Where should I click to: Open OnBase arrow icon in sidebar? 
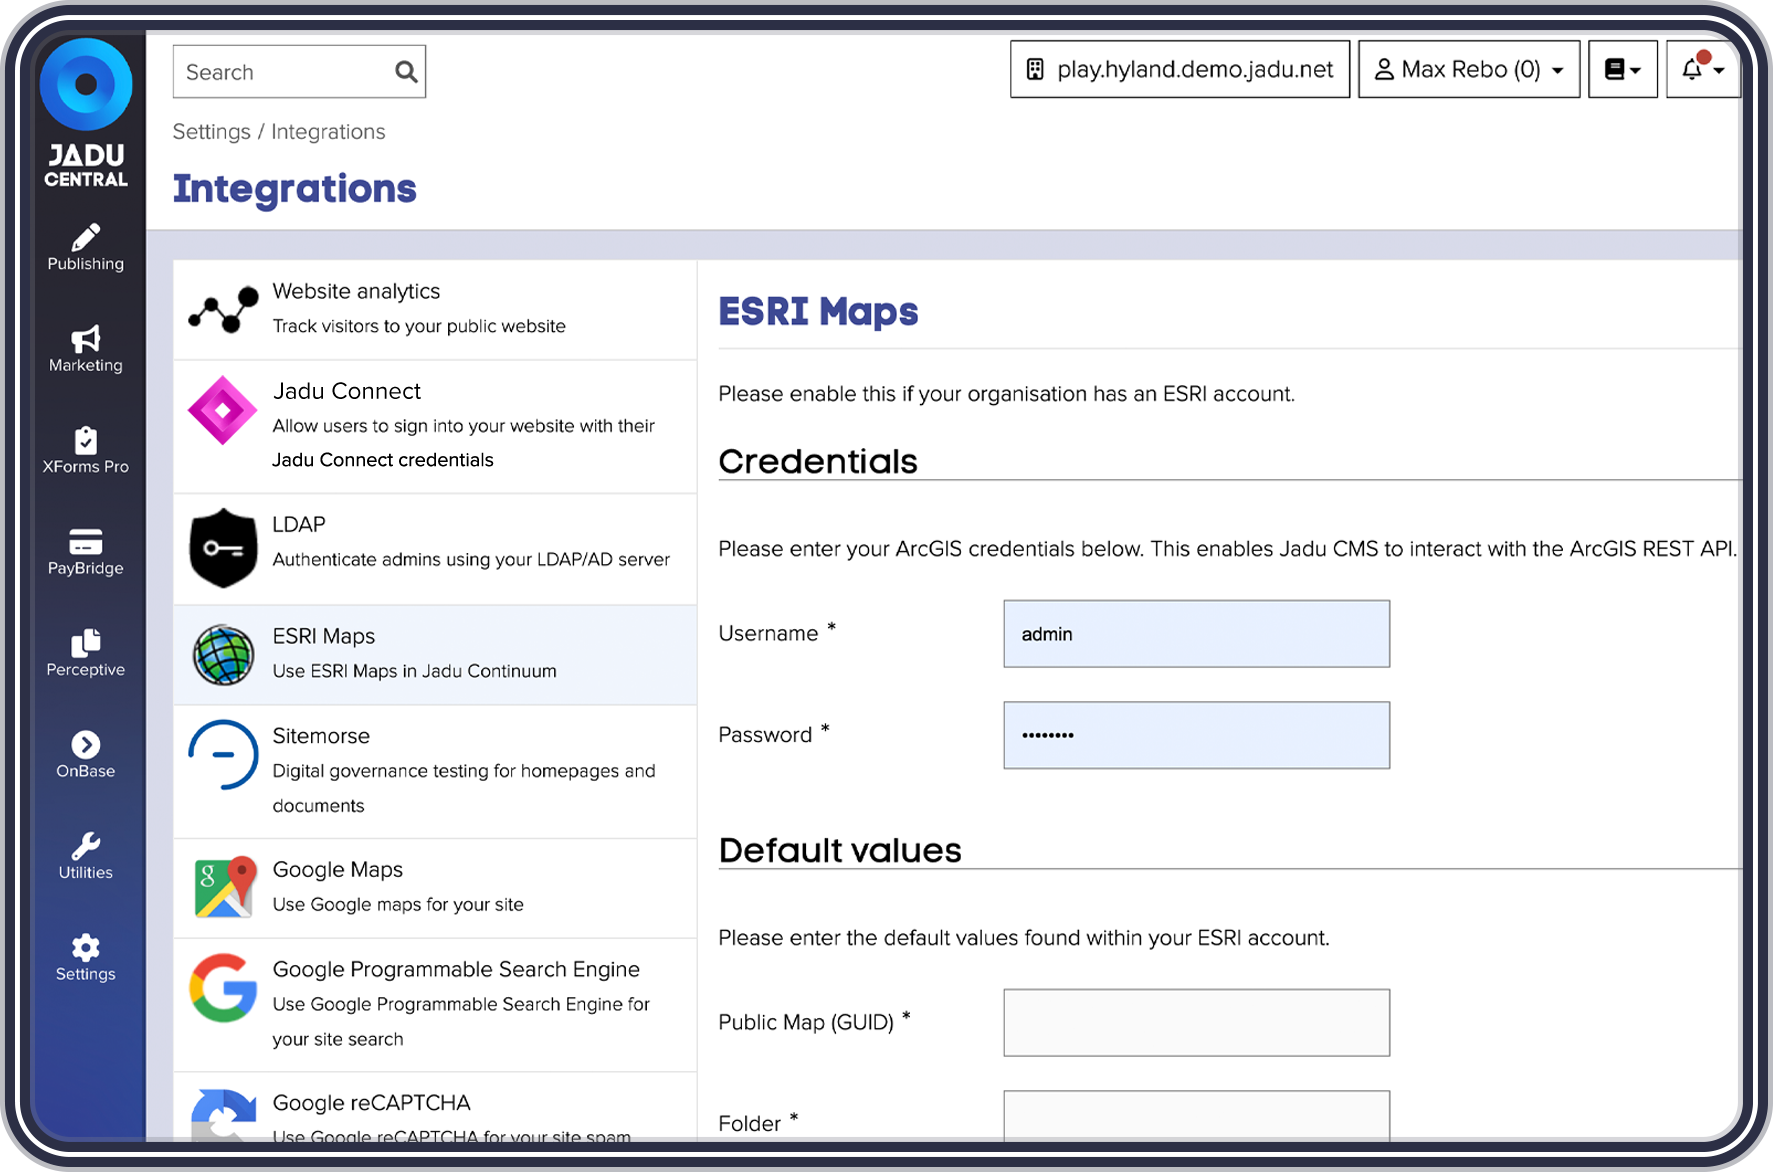[86, 744]
